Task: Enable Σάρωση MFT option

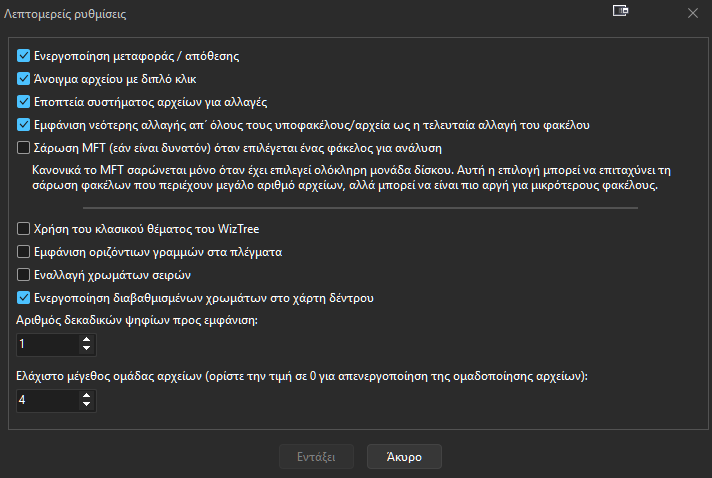Action: (25, 148)
